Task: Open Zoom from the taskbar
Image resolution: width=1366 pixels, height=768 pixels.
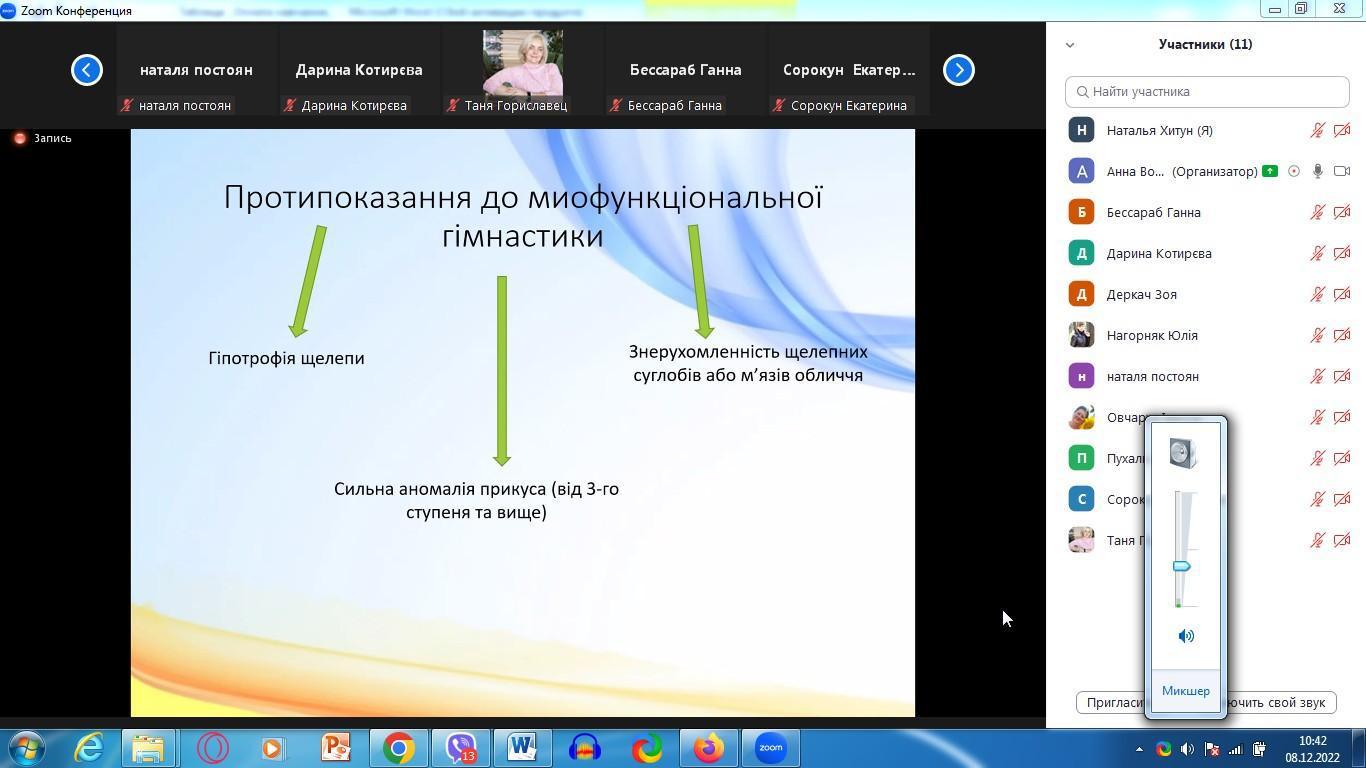Action: [770, 748]
